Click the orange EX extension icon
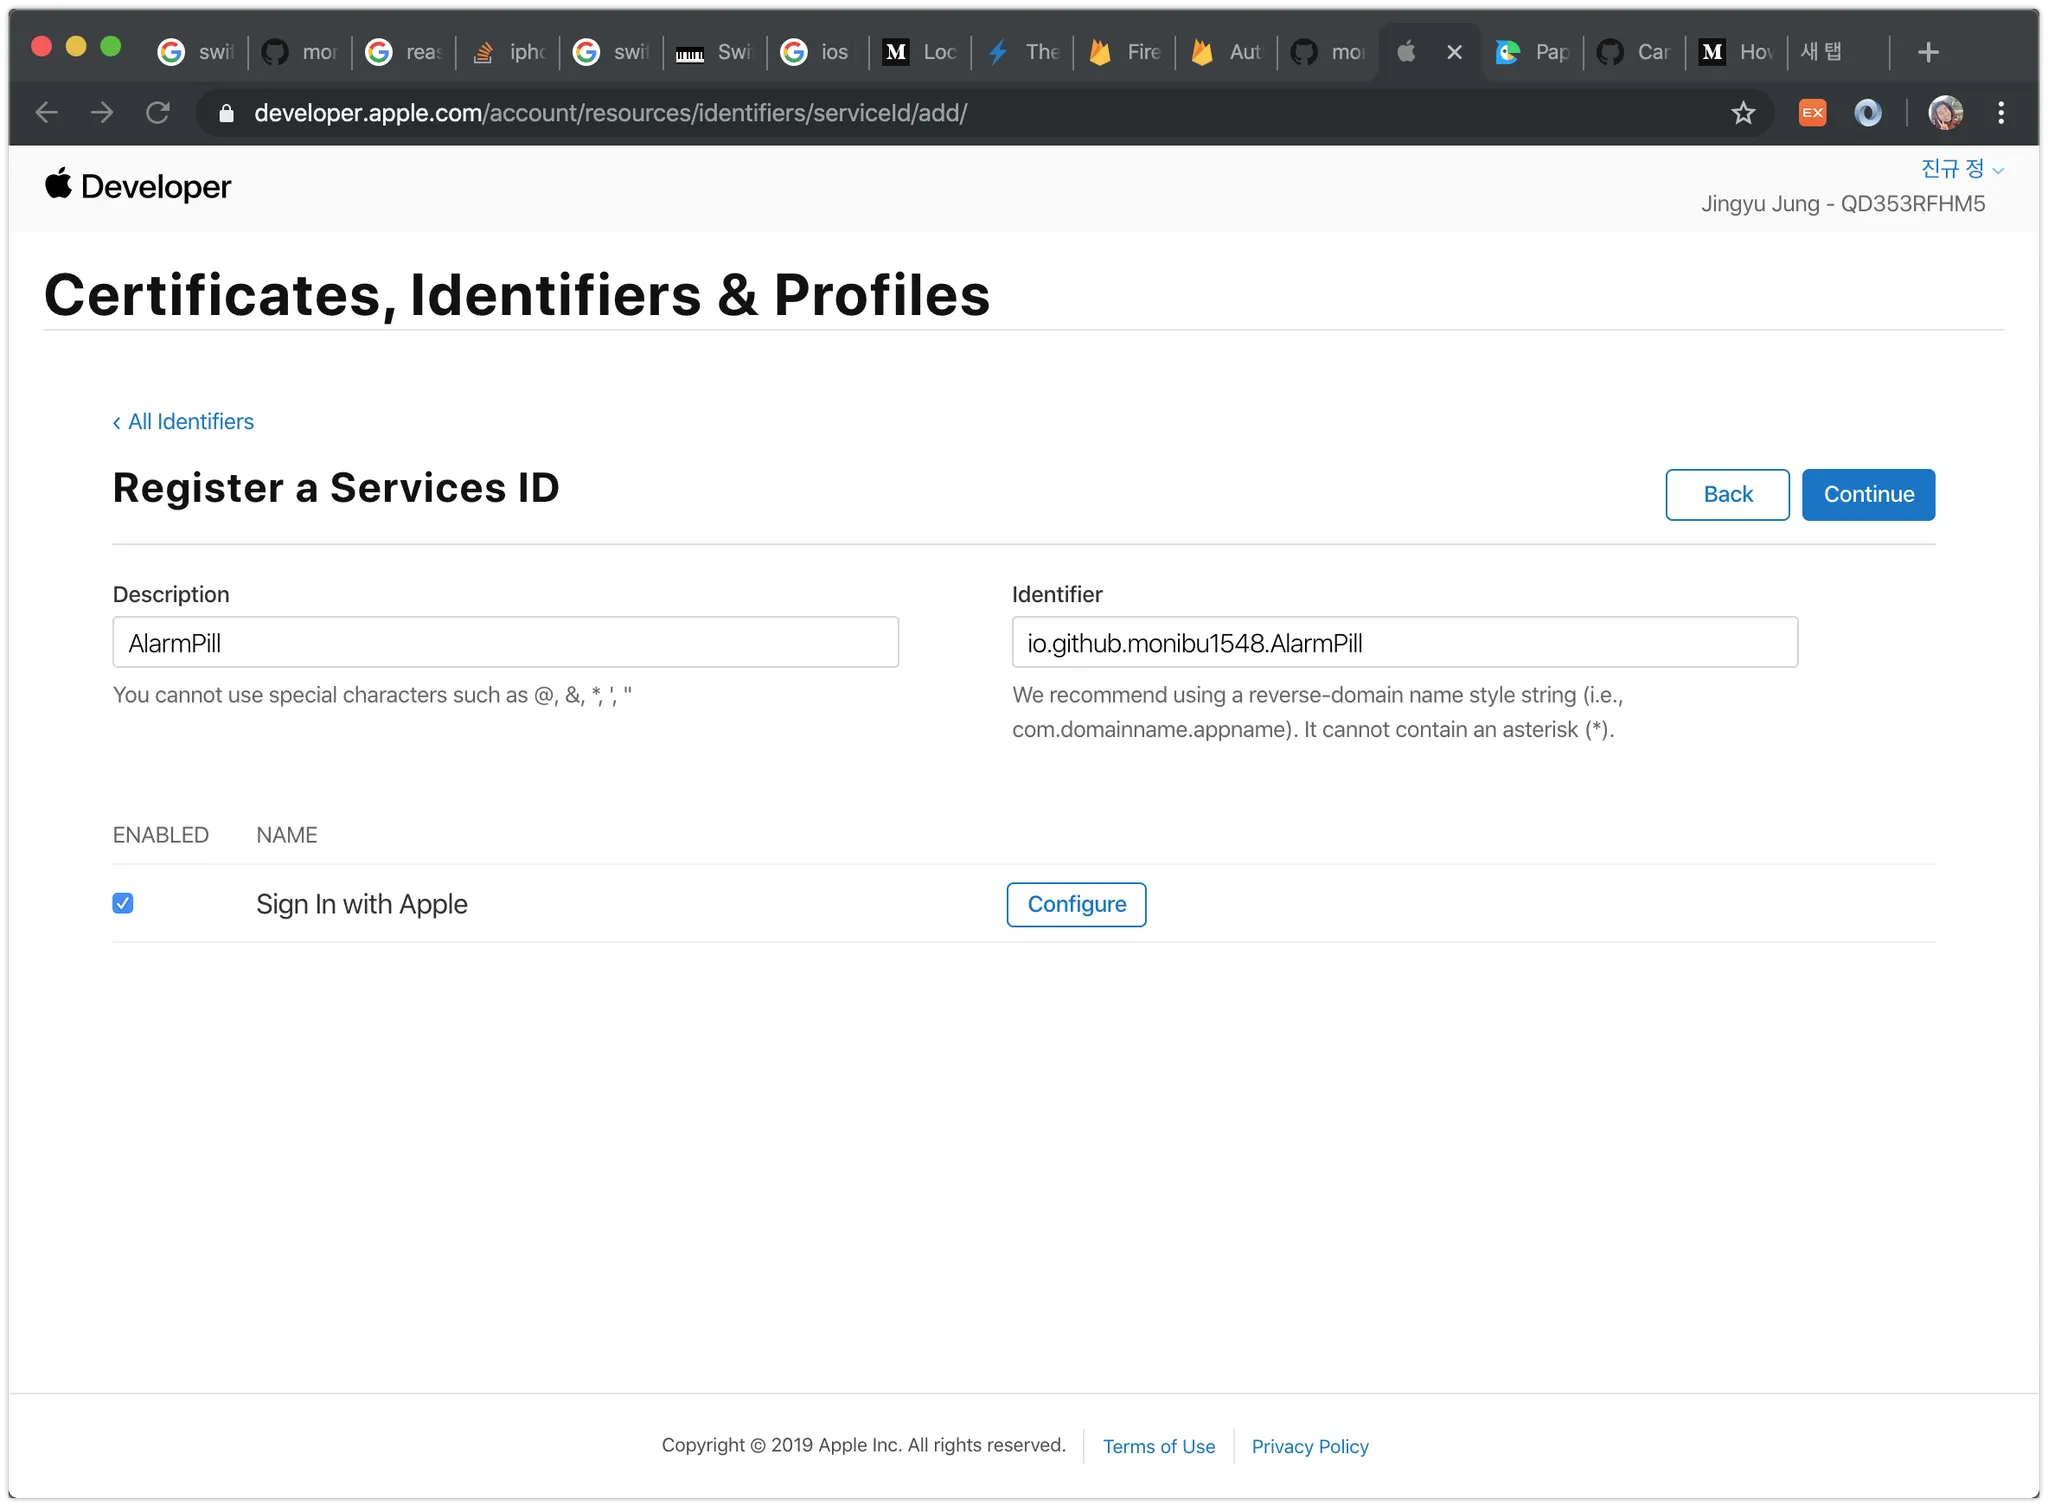2048x1507 pixels. pyautogui.click(x=1812, y=113)
